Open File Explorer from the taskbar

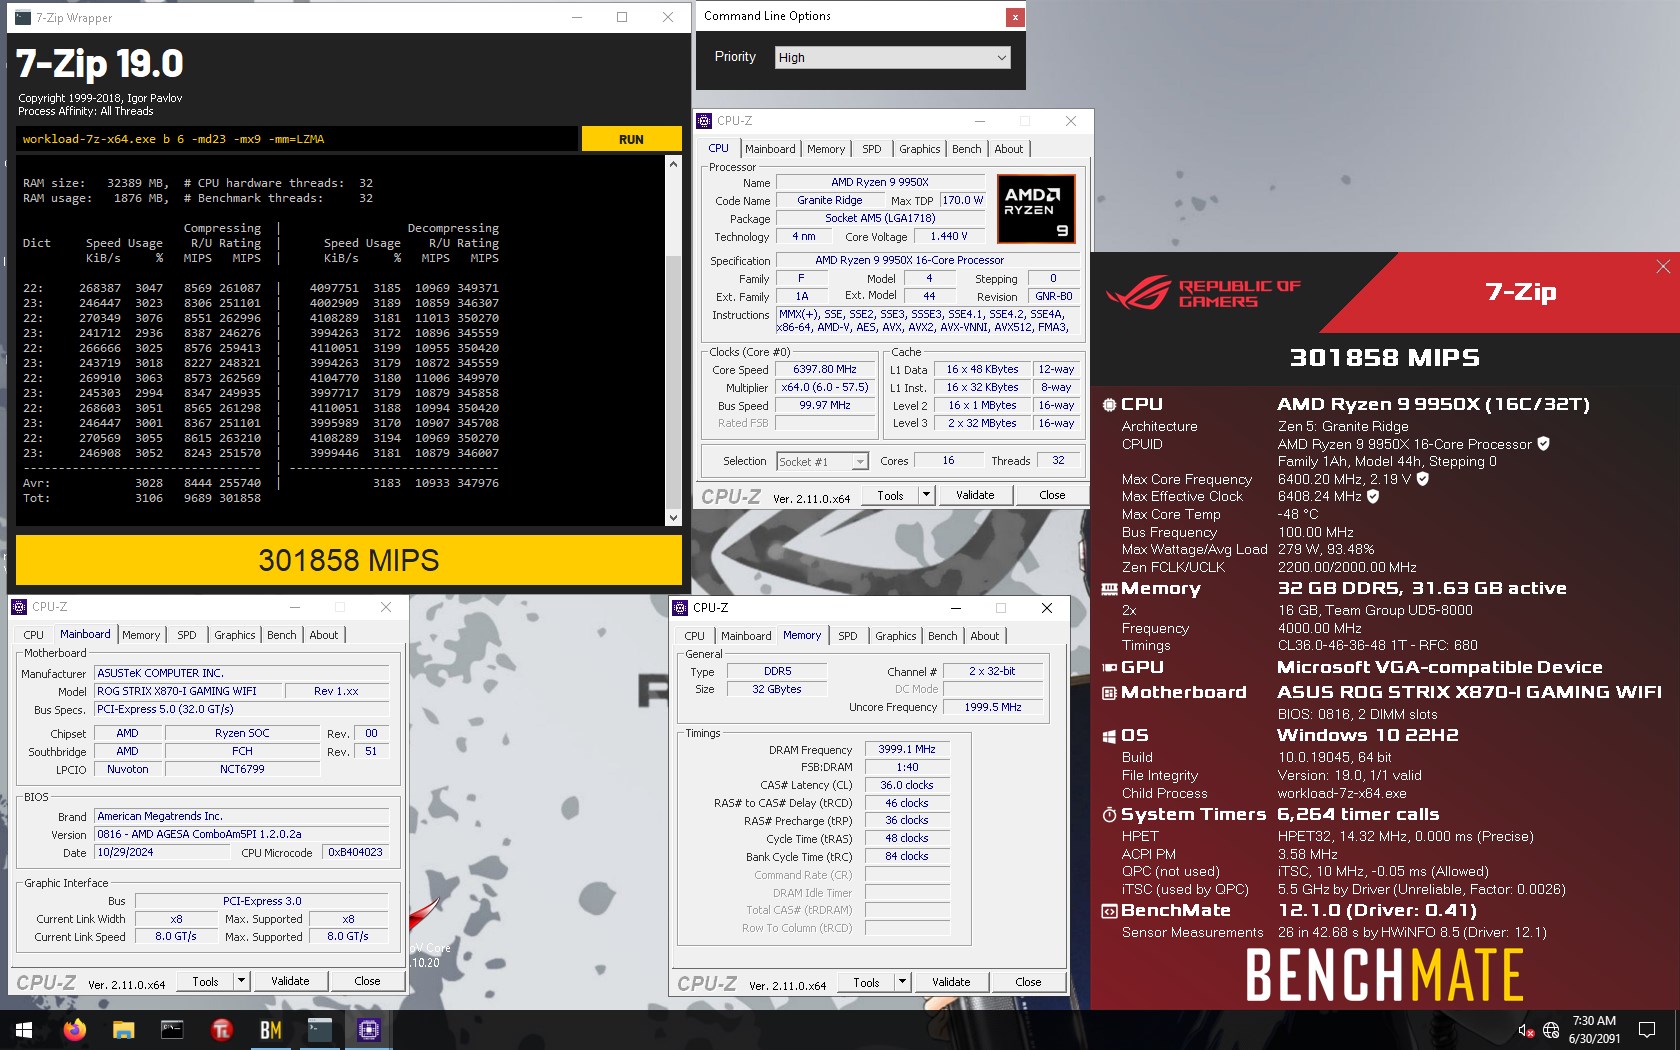coord(123,1030)
